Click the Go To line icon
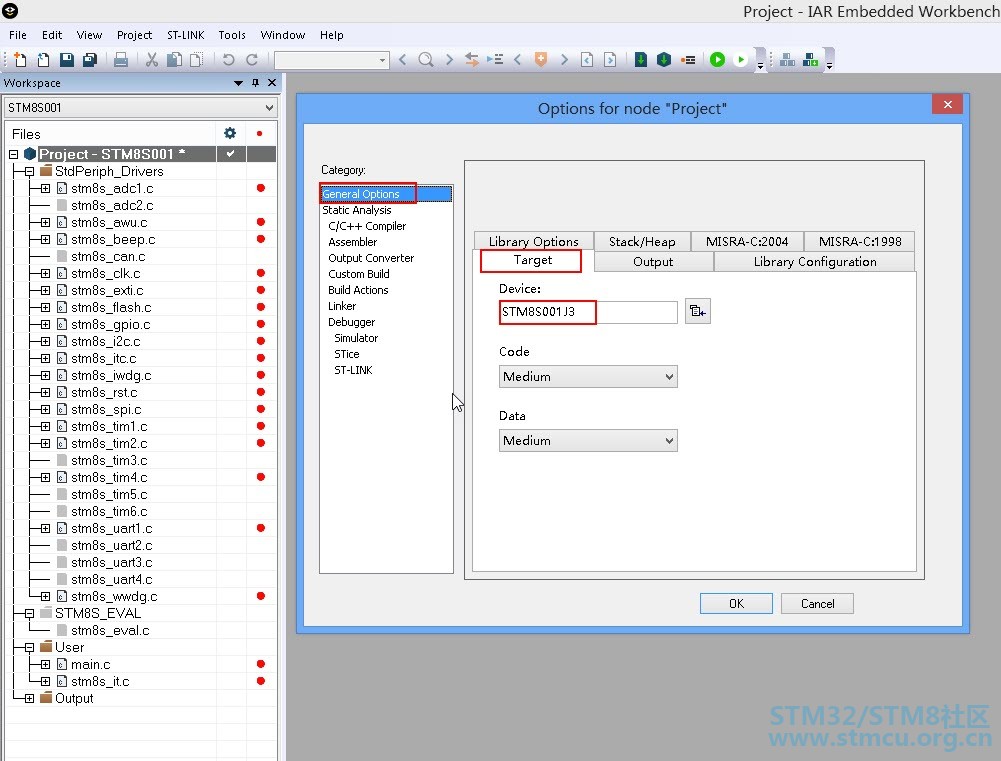 [495, 60]
